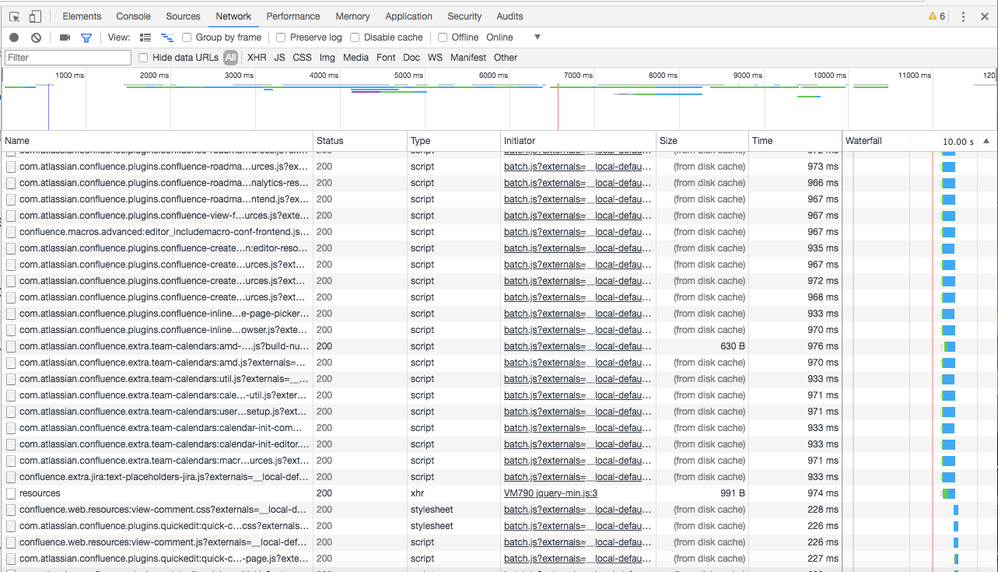
Task: Click the inspect element picker icon
Action: 15,17
